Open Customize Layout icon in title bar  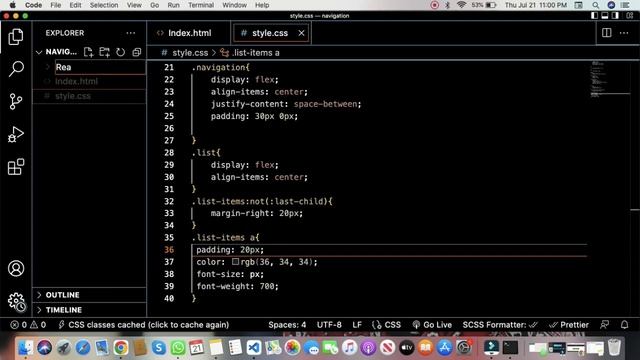pyautogui.click(x=630, y=16)
